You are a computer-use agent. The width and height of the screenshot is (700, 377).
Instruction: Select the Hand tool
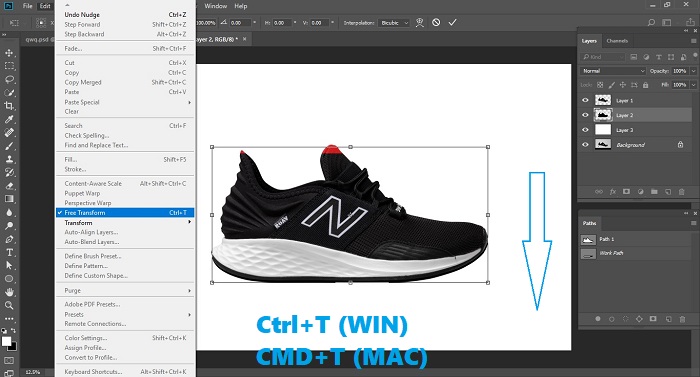tap(9, 292)
